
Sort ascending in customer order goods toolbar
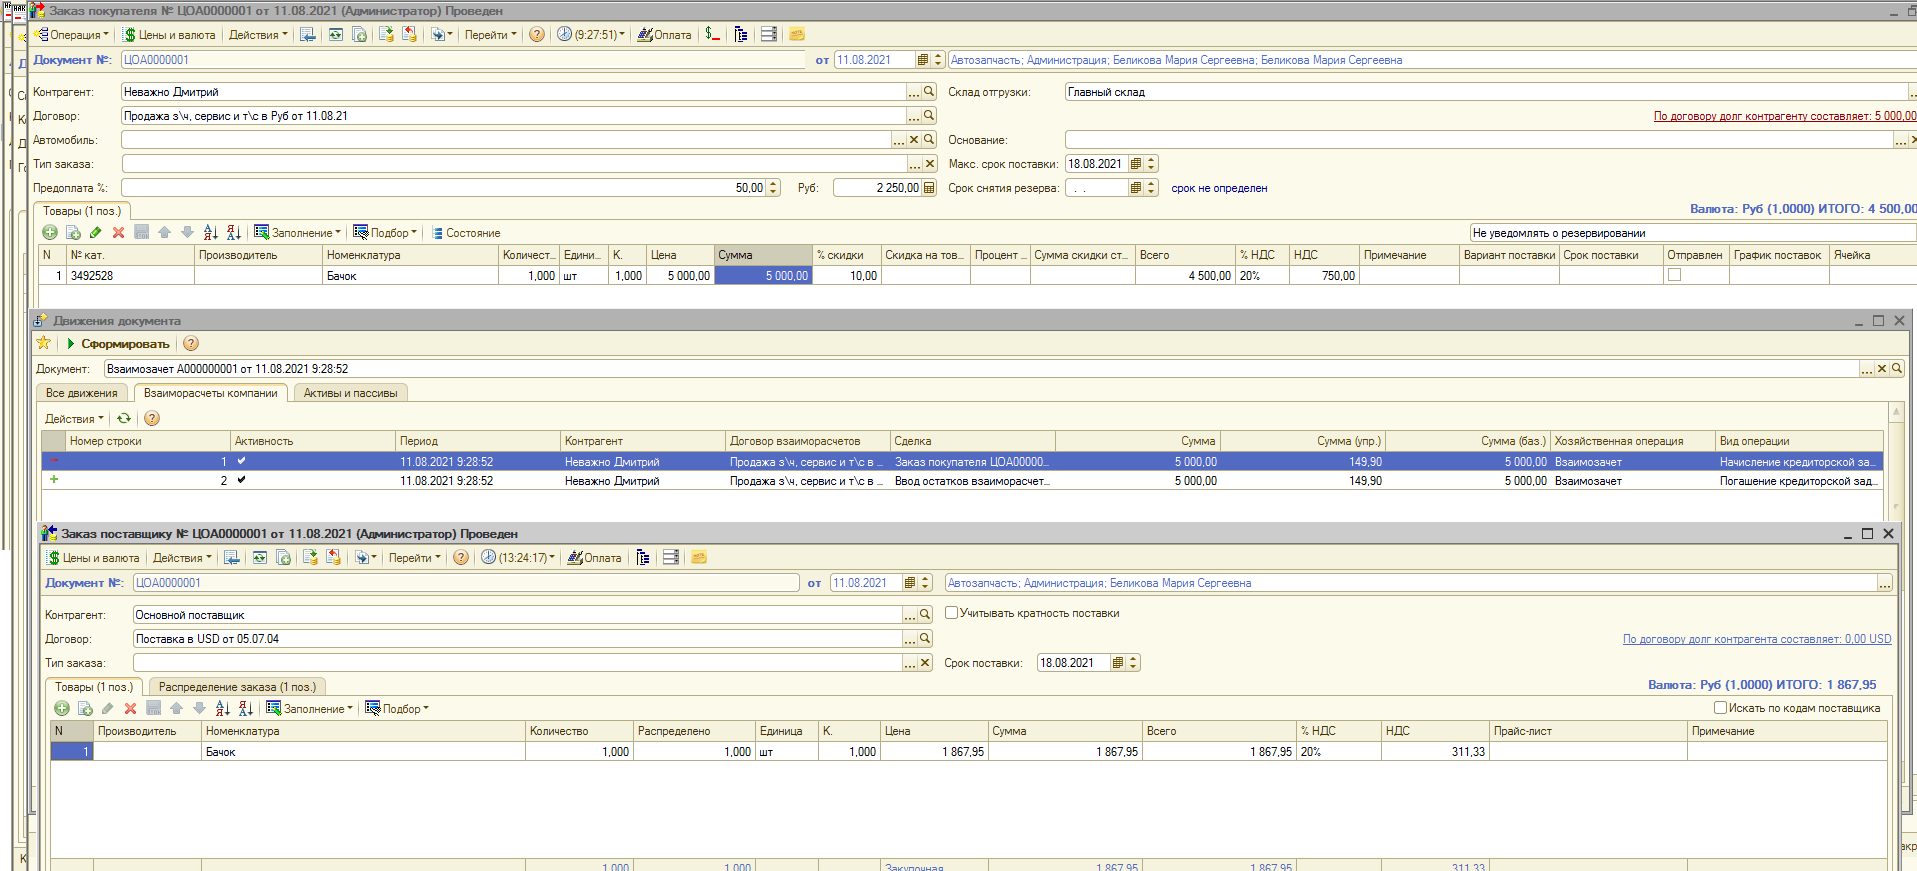(x=210, y=233)
